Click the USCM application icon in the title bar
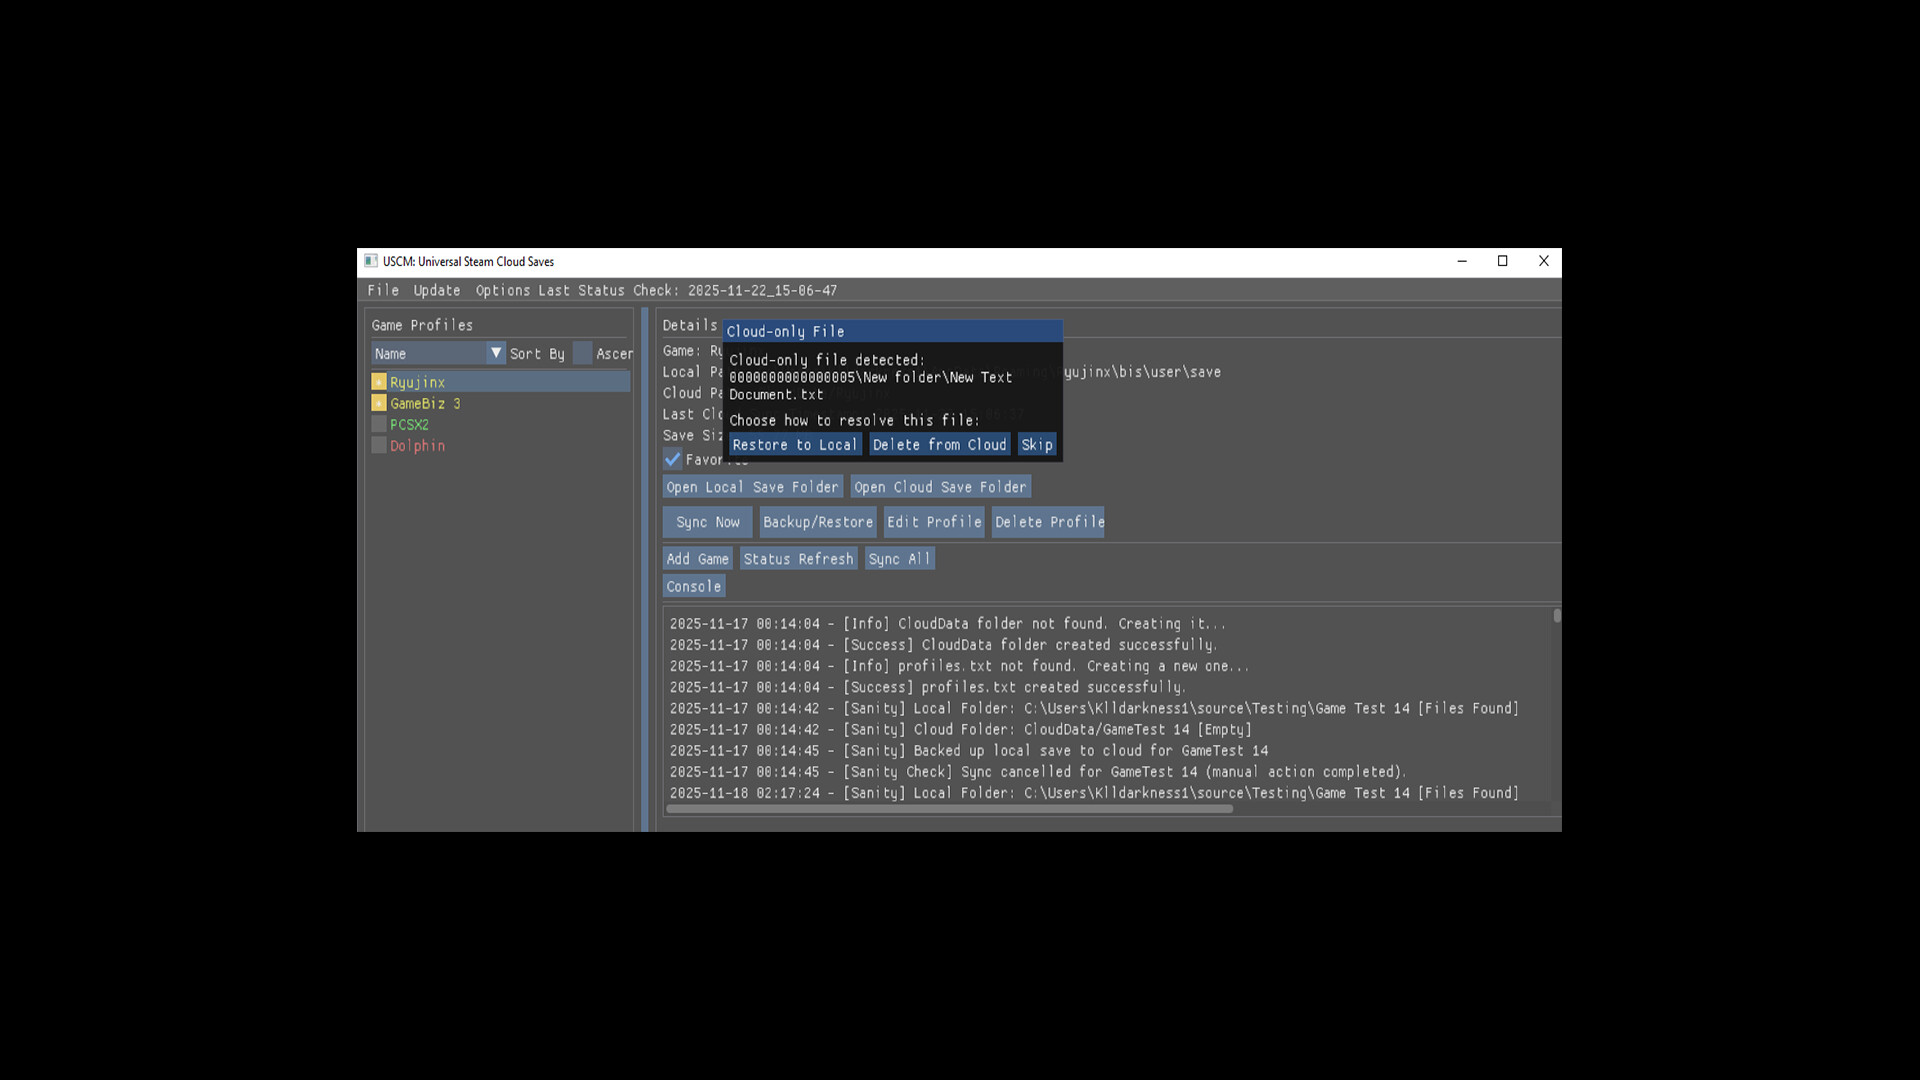1920x1080 pixels. point(371,261)
